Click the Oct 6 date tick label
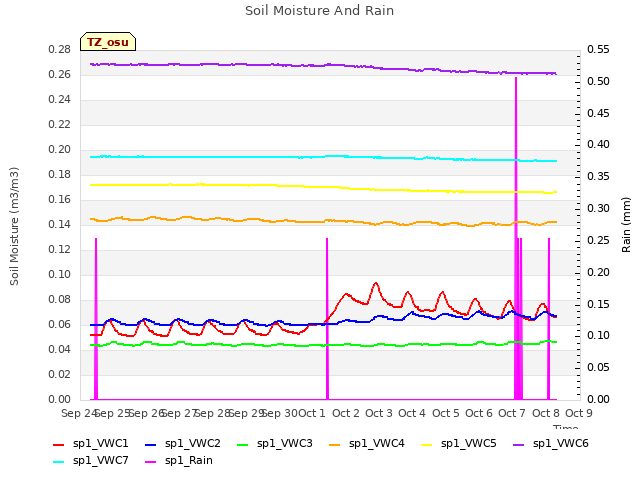Viewport: 640px width, 480px height. pyautogui.click(x=479, y=413)
